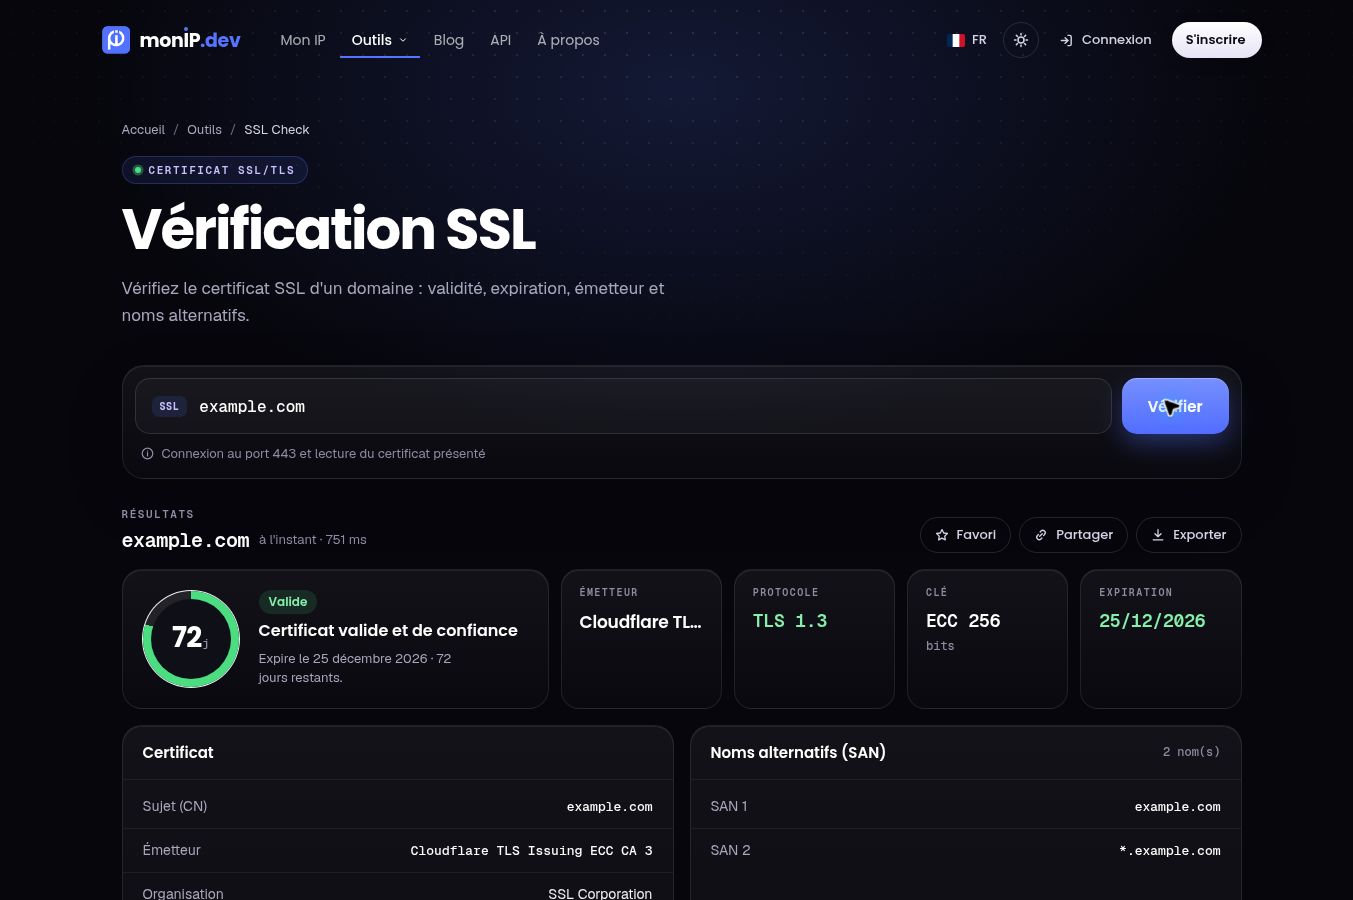The height and width of the screenshot is (900, 1353).
Task: Click the SSL Corporation organisation value
Action: click(600, 894)
